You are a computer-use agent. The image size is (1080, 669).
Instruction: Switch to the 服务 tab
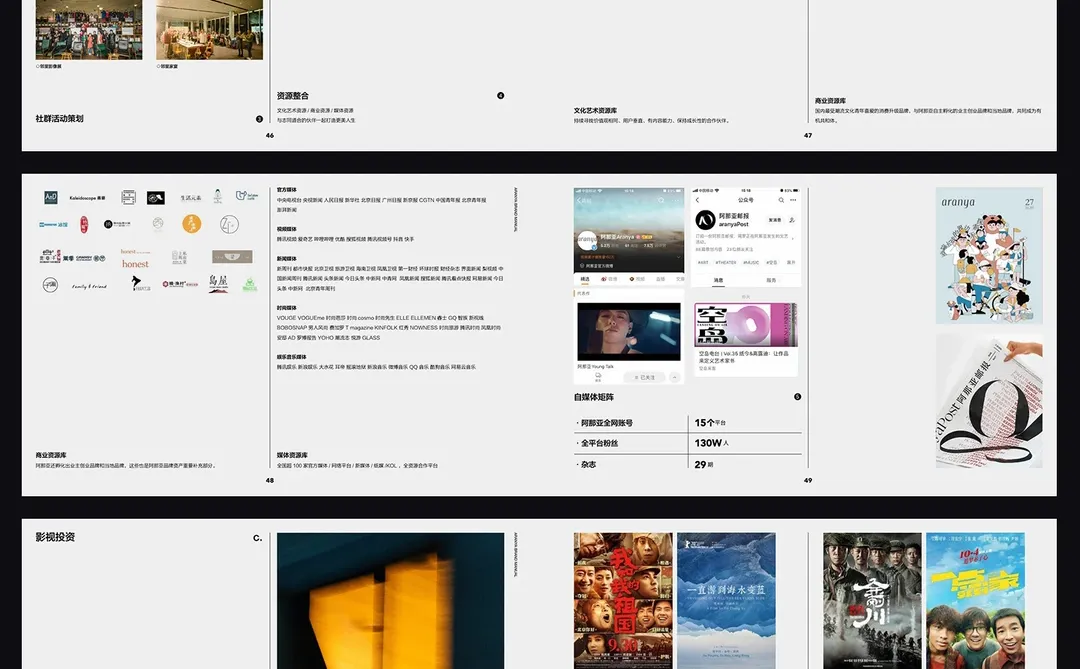[771, 280]
